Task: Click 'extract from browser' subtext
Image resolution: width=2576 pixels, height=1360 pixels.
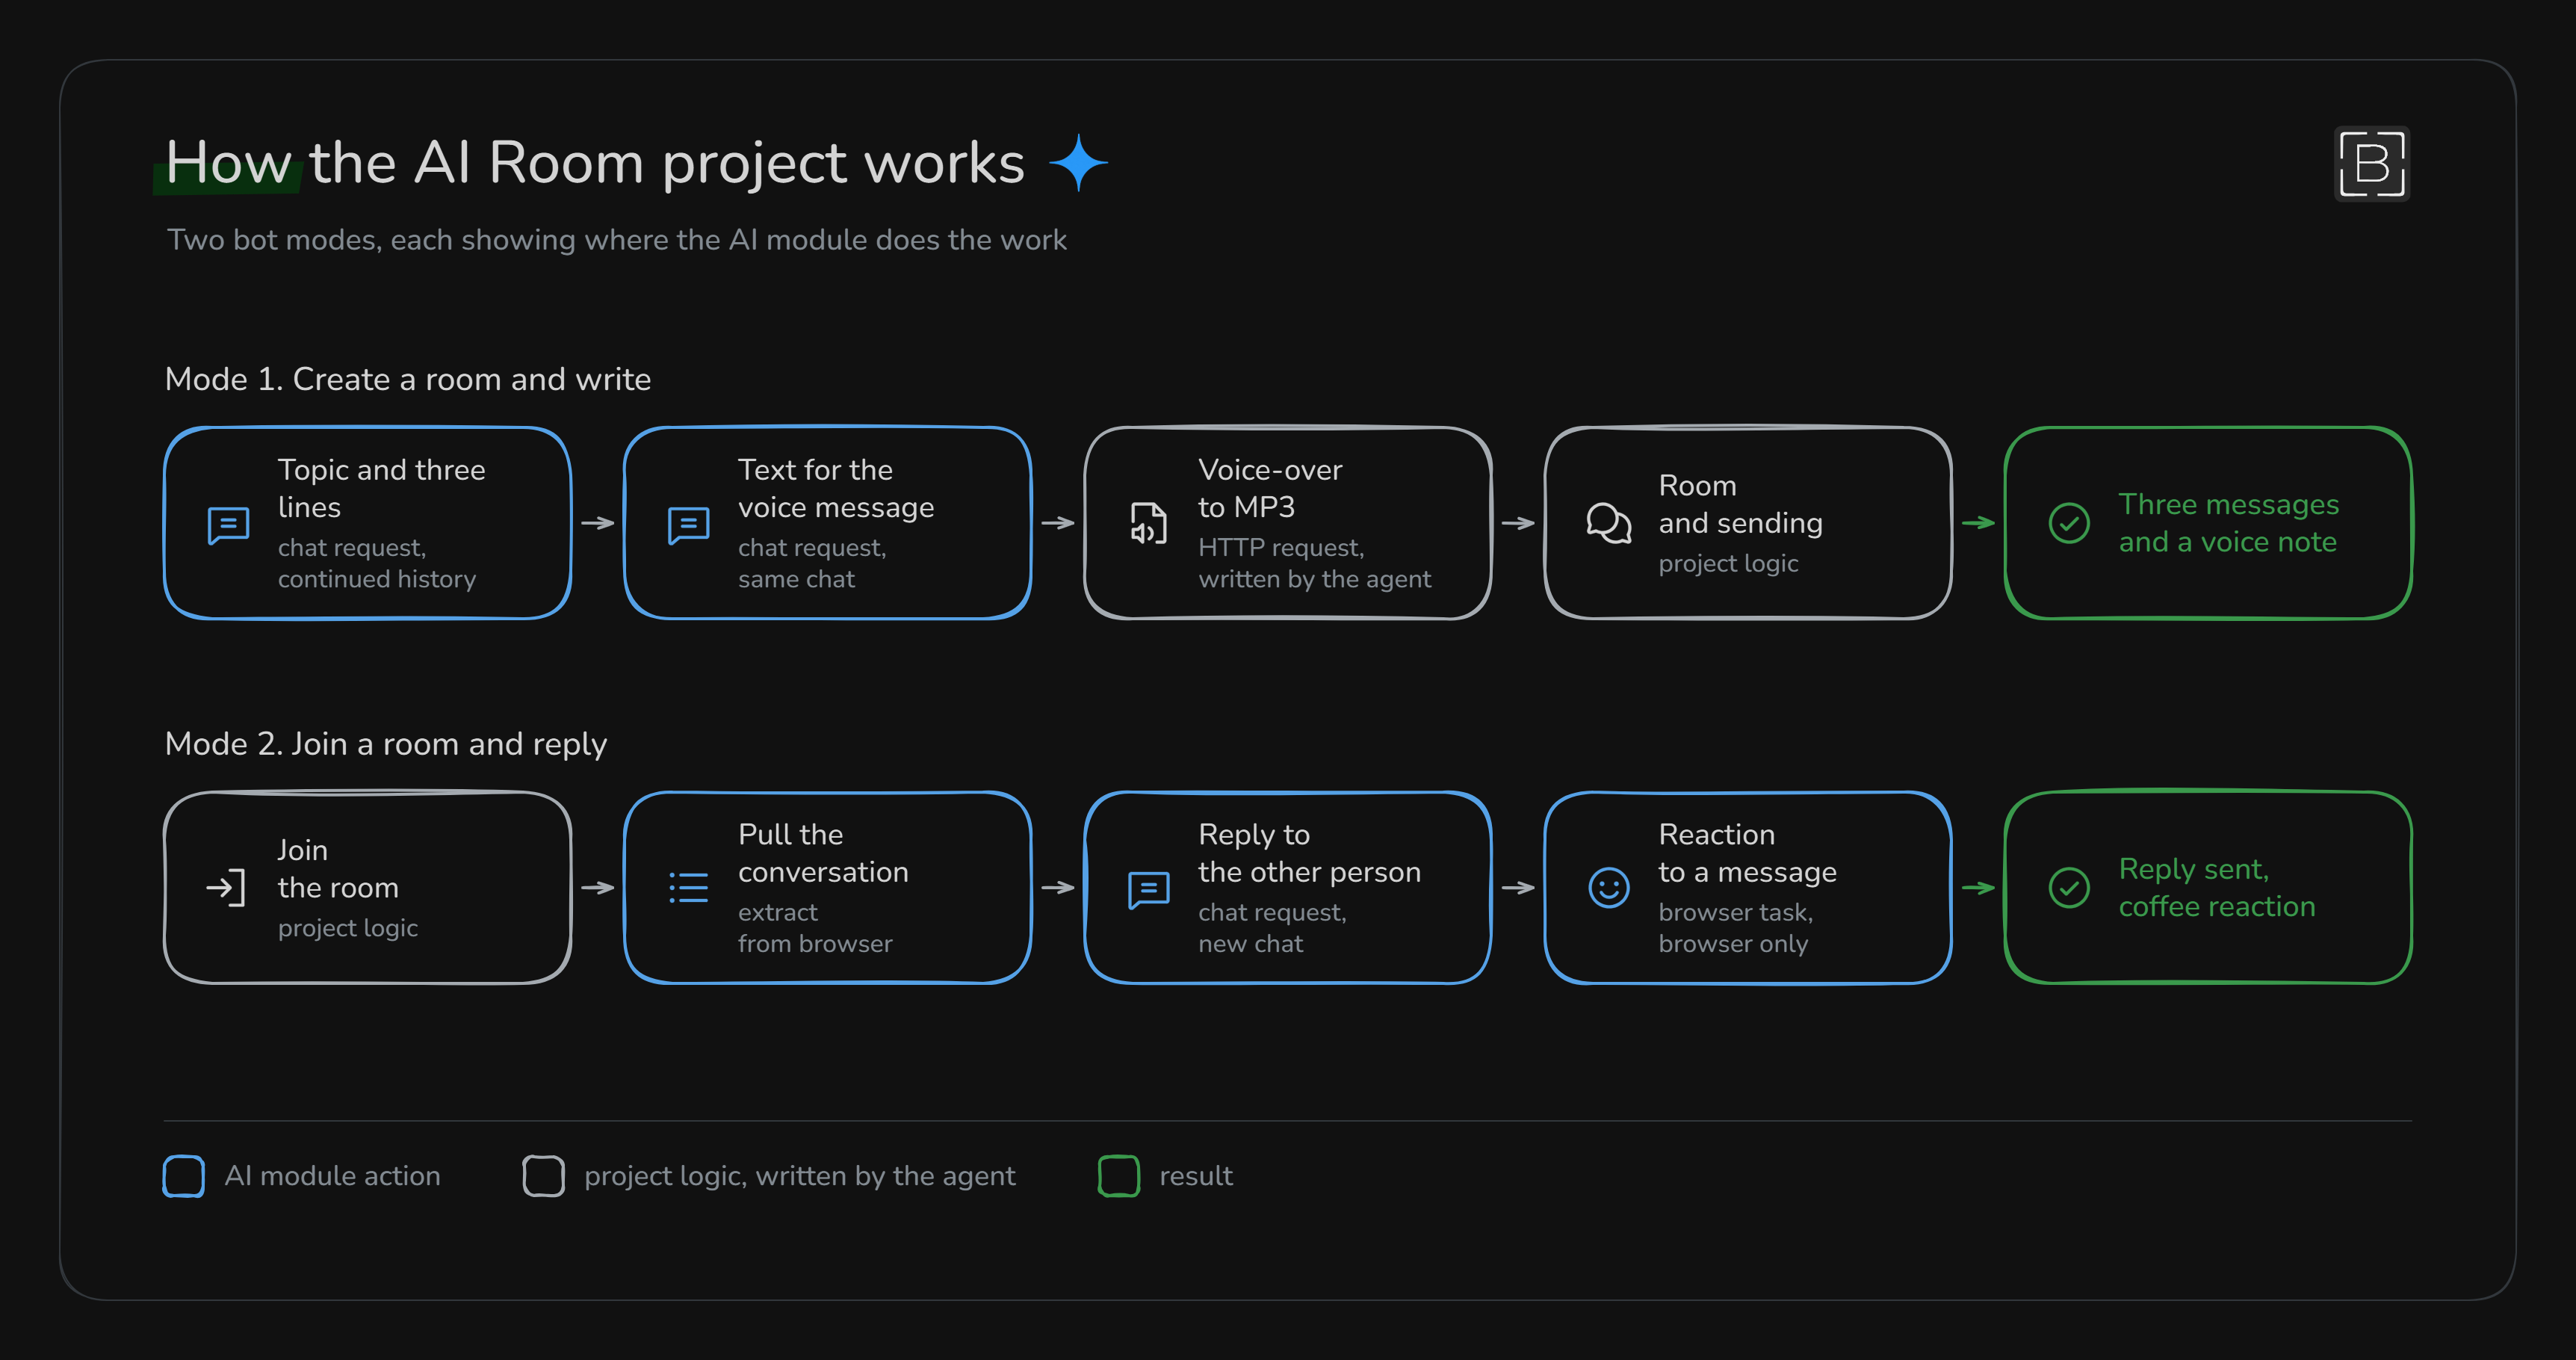Action: (815, 928)
